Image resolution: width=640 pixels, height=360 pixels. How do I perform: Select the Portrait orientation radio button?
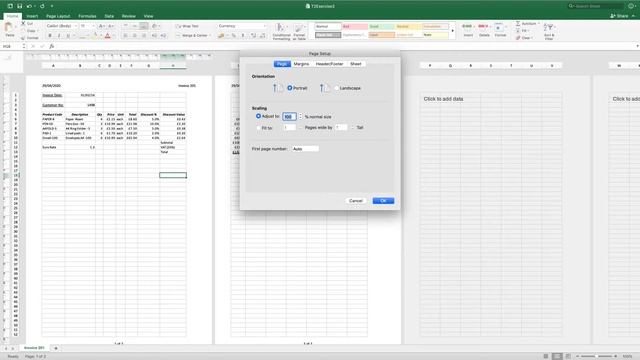[x=290, y=88]
